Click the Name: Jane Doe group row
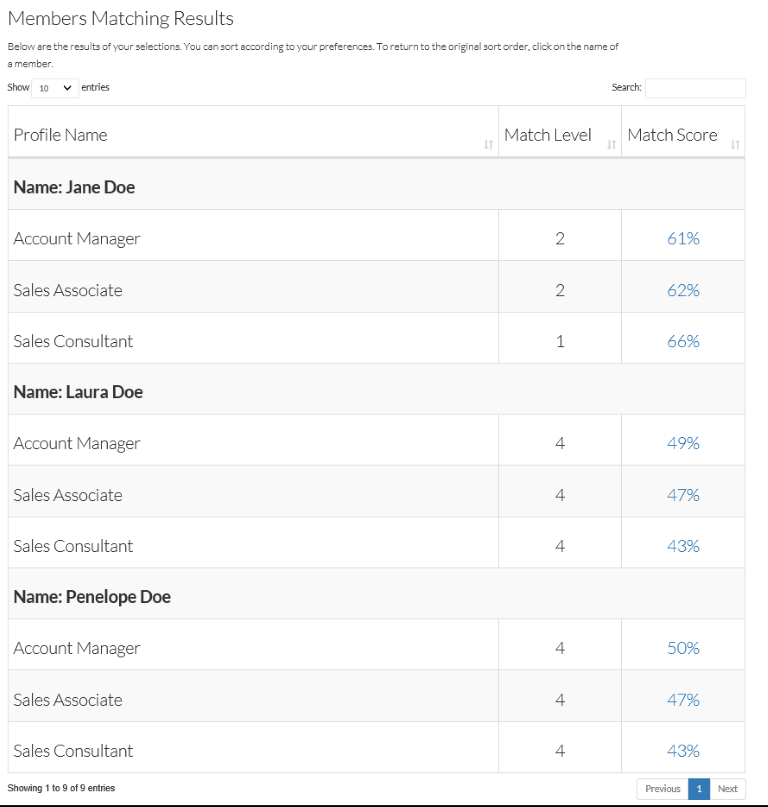This screenshot has height=807, width=768. (x=376, y=187)
